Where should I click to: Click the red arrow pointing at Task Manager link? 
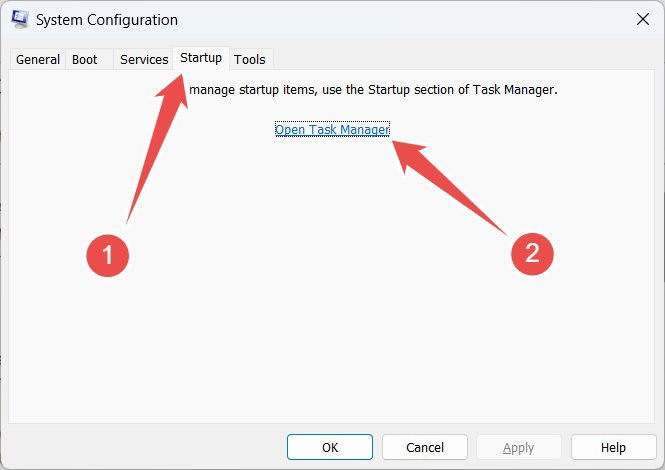450,188
